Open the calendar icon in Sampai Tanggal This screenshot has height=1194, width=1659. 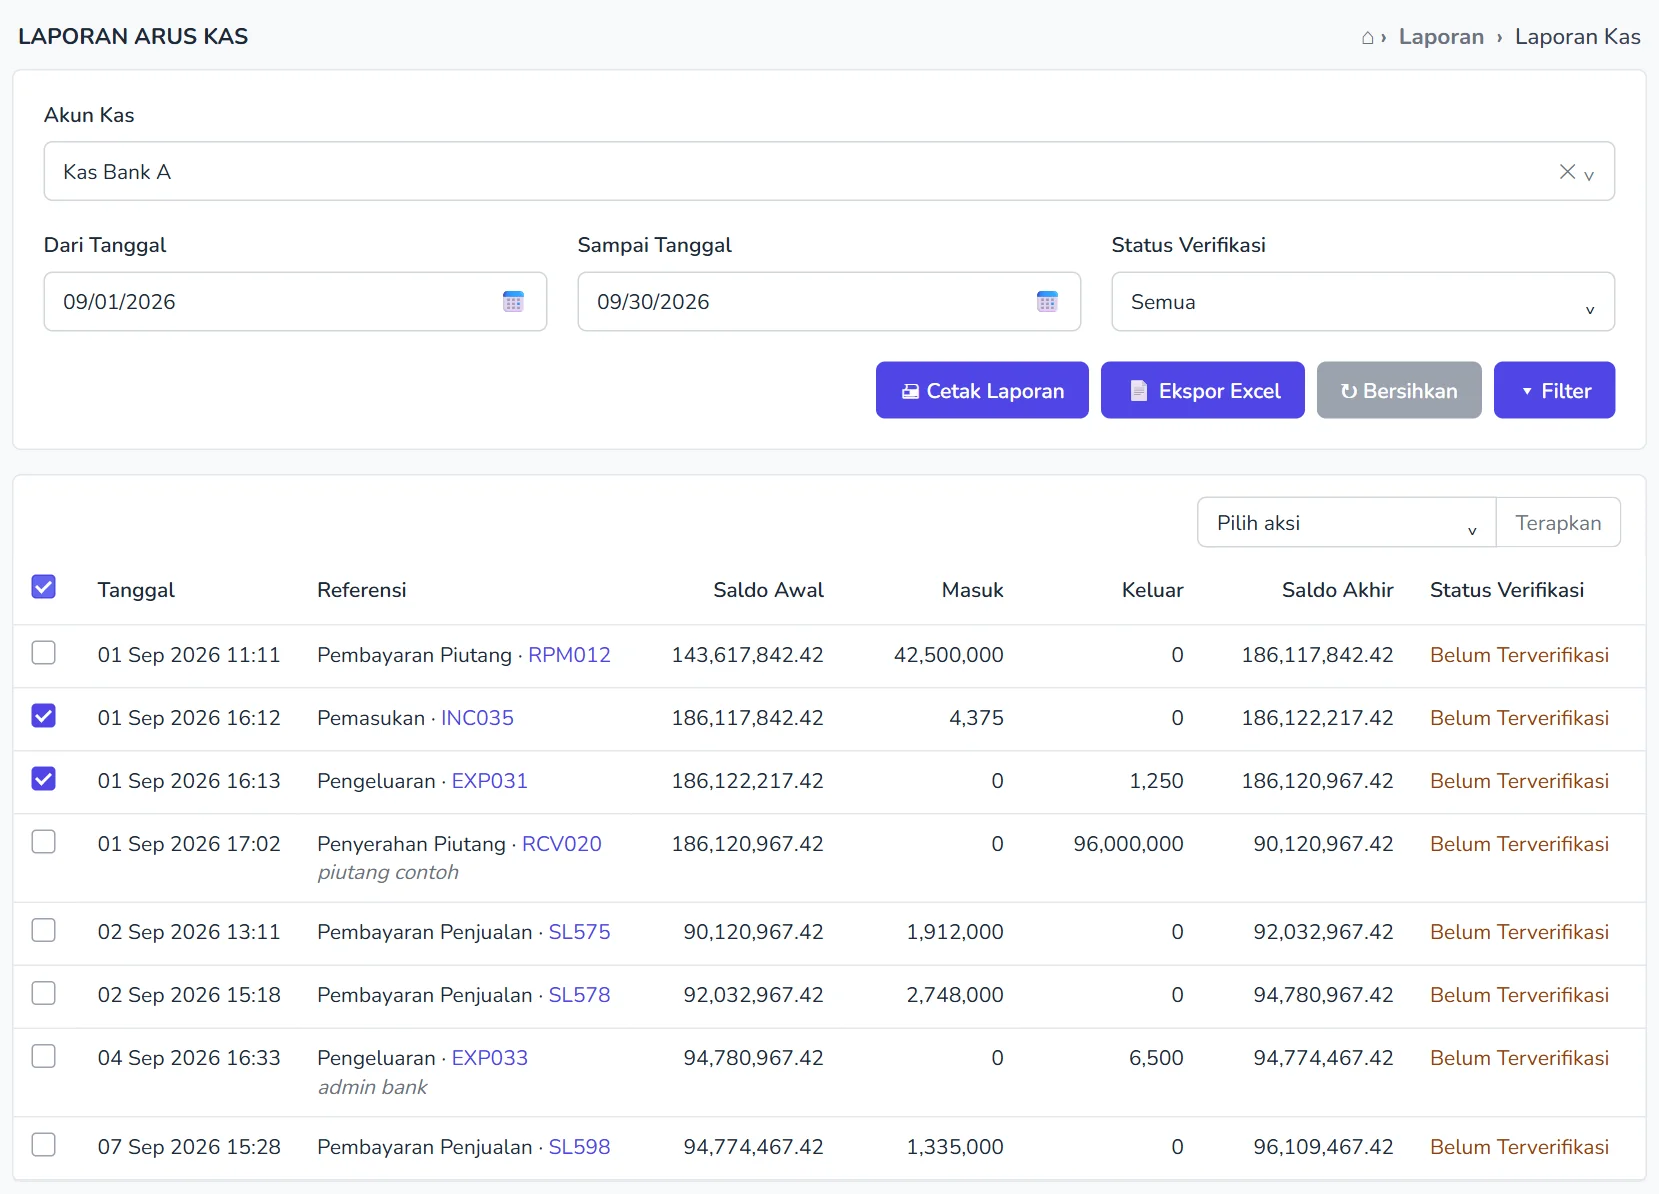coord(1047,302)
